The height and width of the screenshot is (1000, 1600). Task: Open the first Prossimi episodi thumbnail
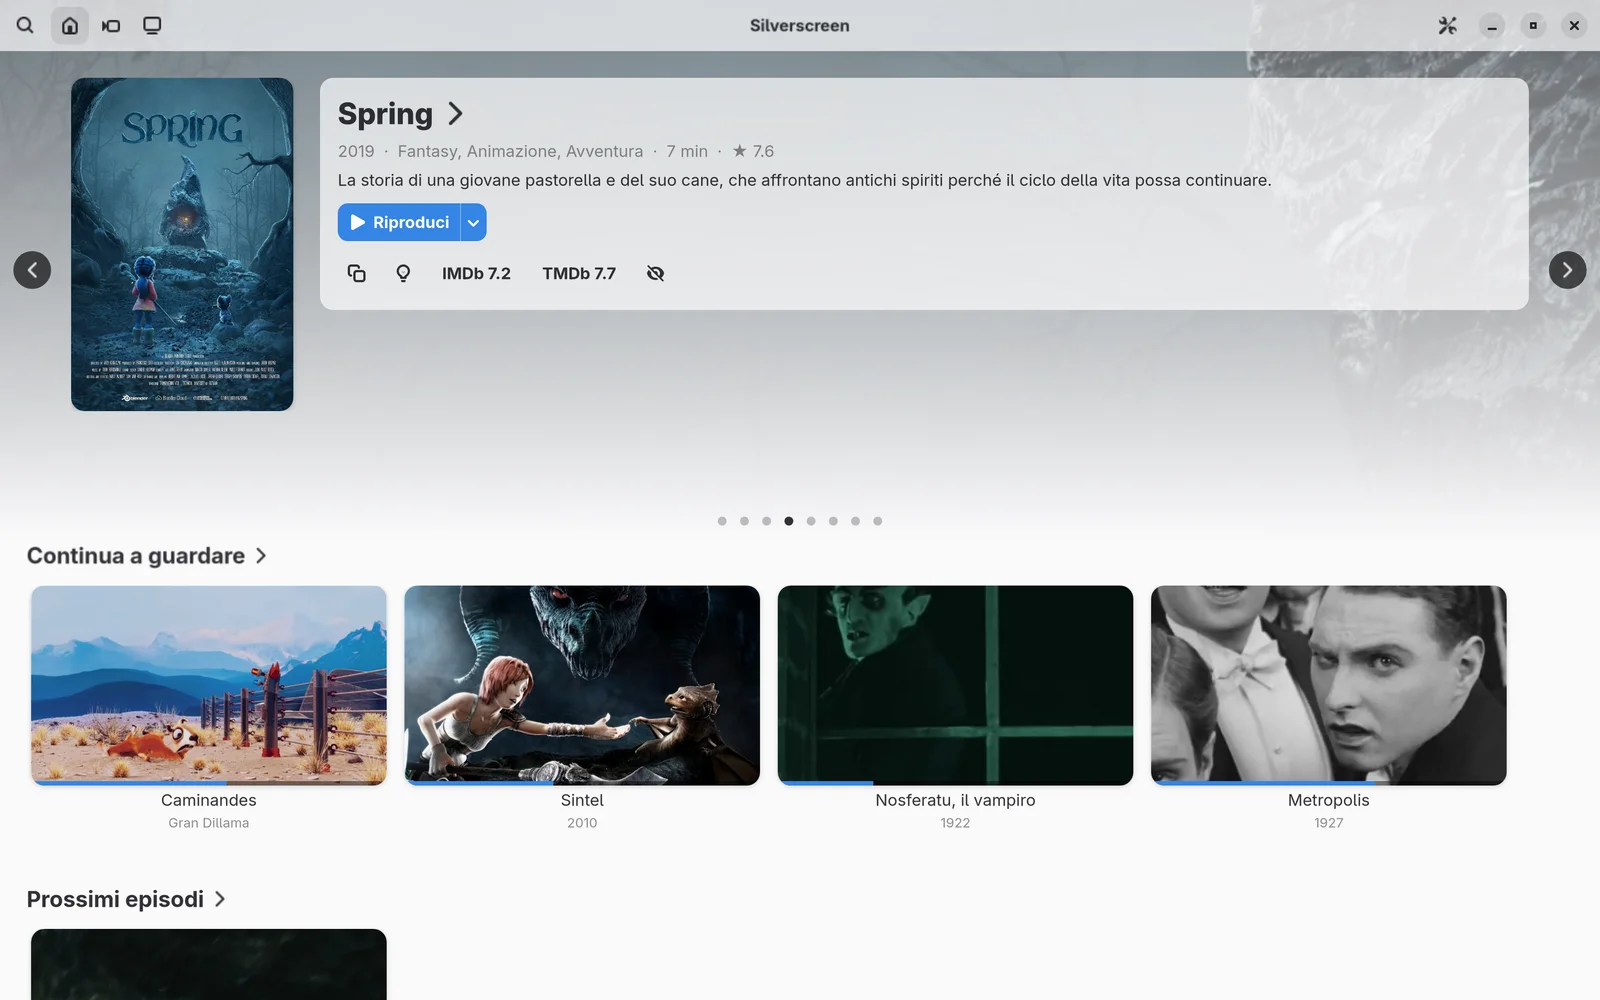209,964
